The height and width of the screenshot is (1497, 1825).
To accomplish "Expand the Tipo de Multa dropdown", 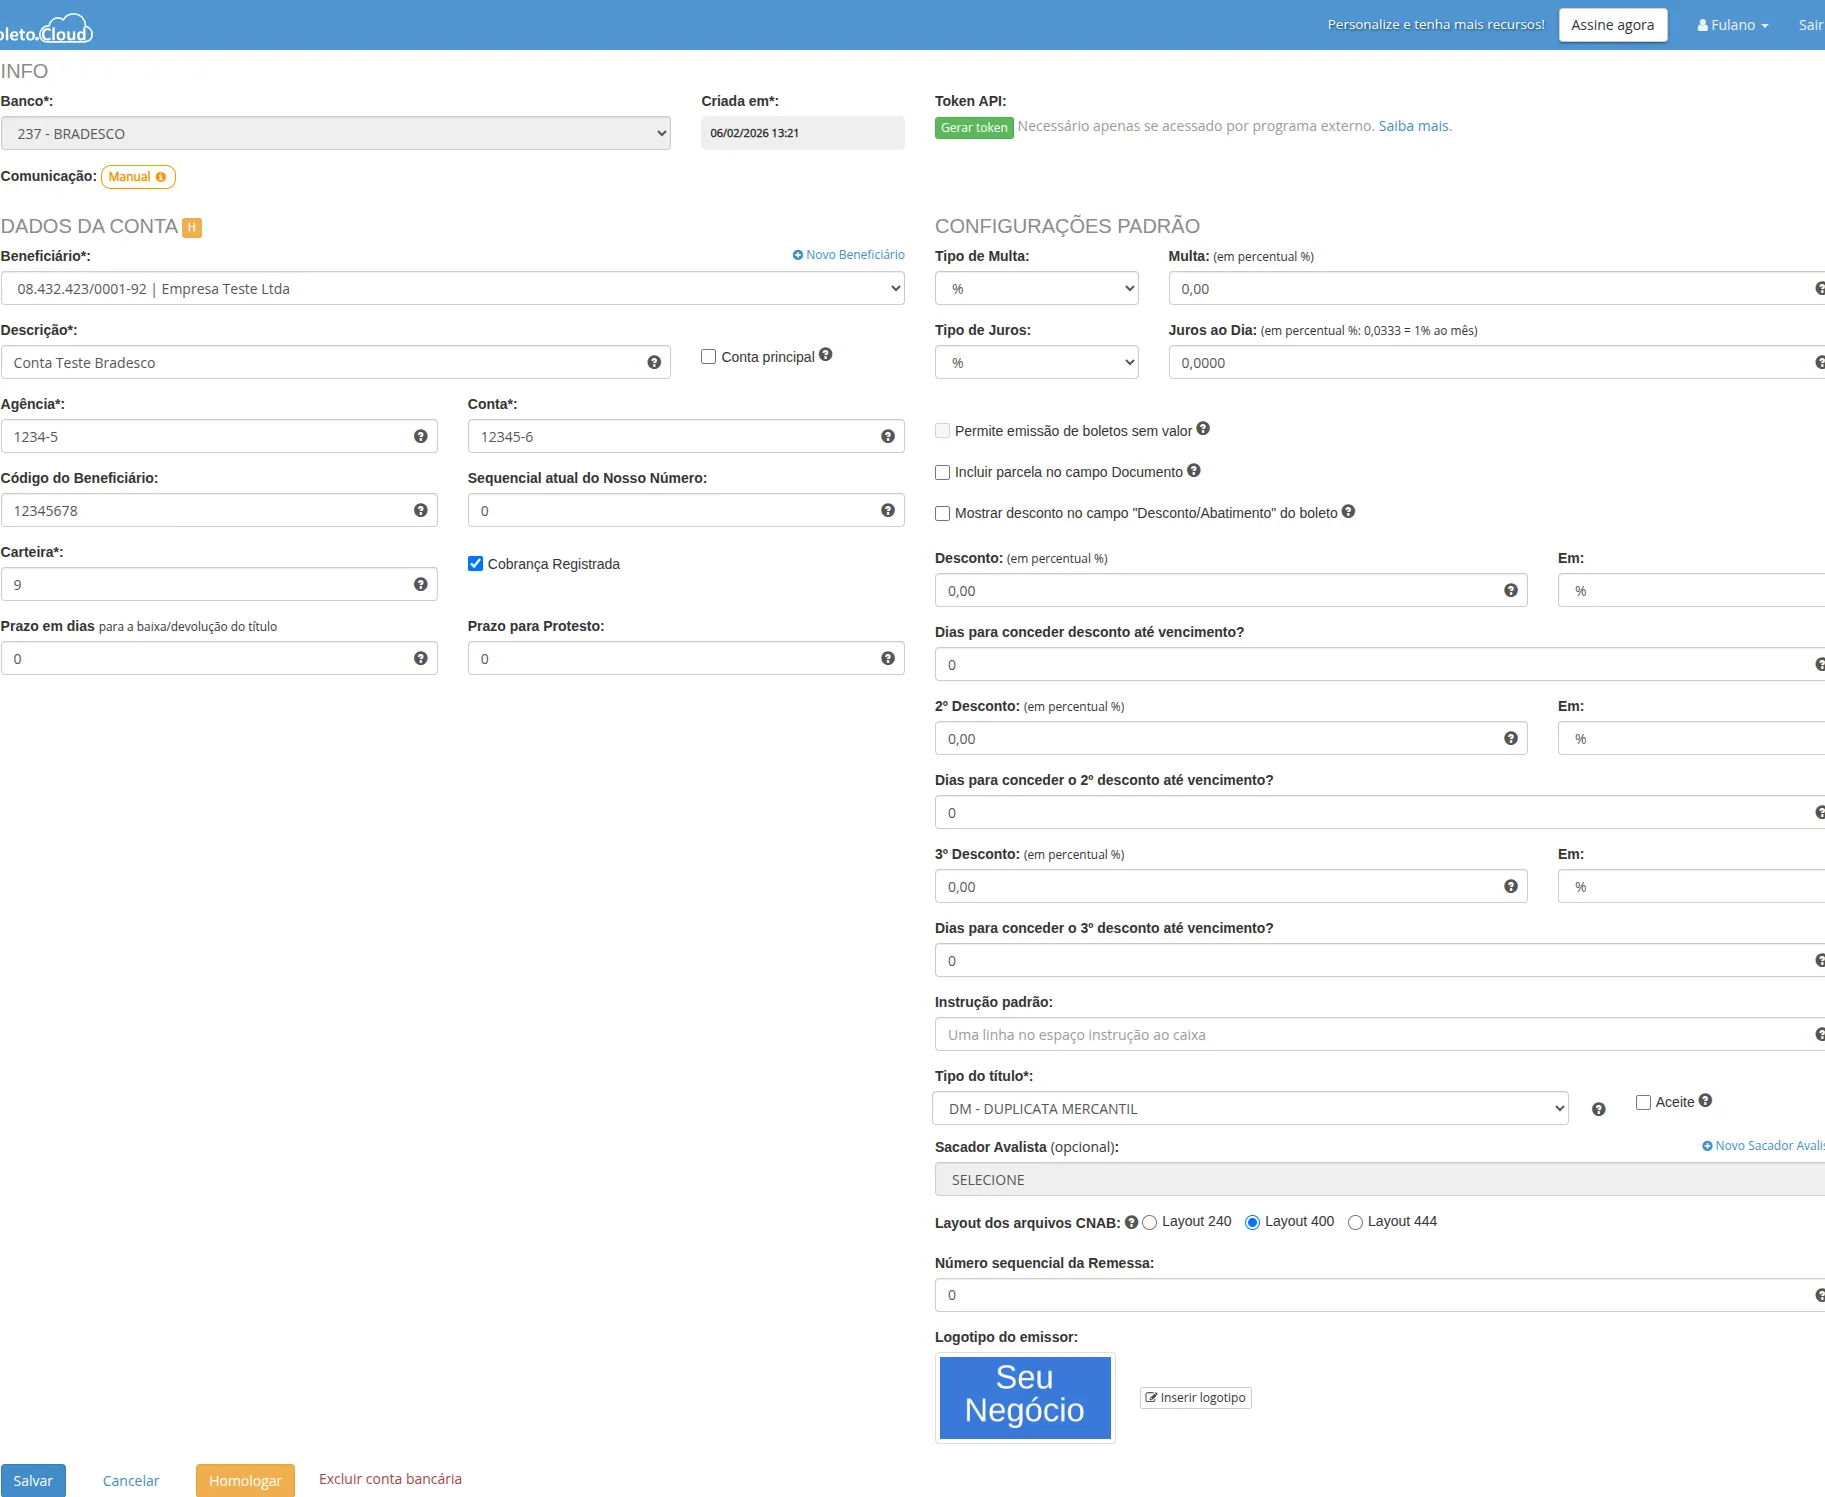I will [x=1036, y=289].
